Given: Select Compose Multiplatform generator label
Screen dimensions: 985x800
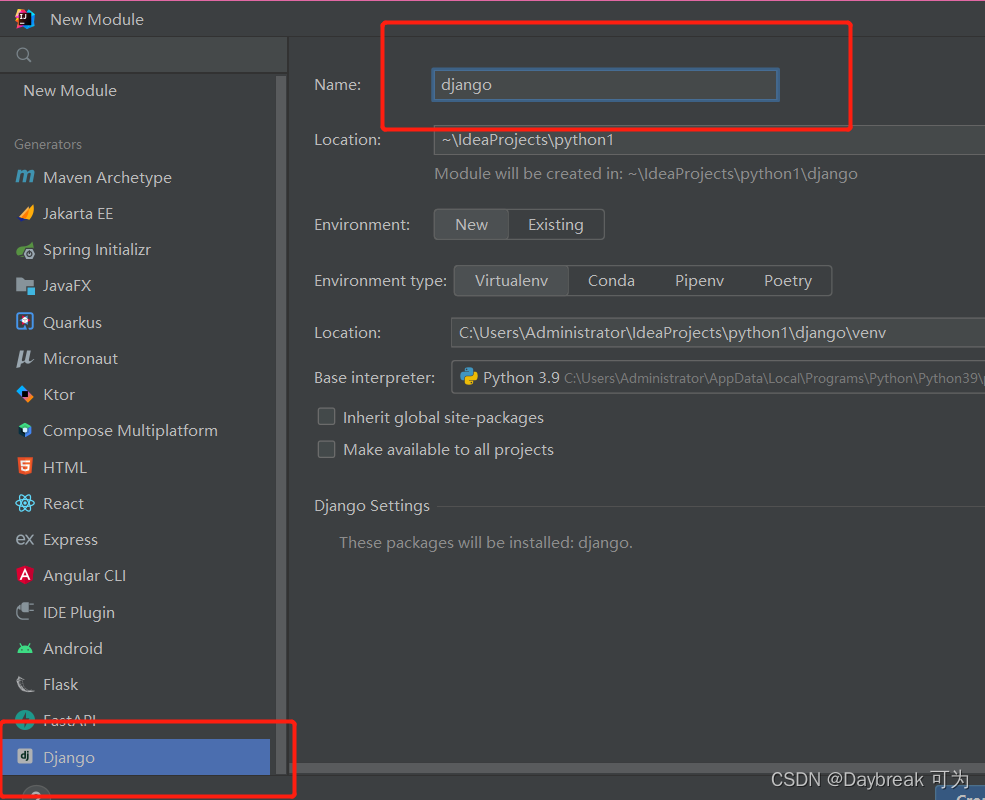Looking at the screenshot, I should coord(130,431).
